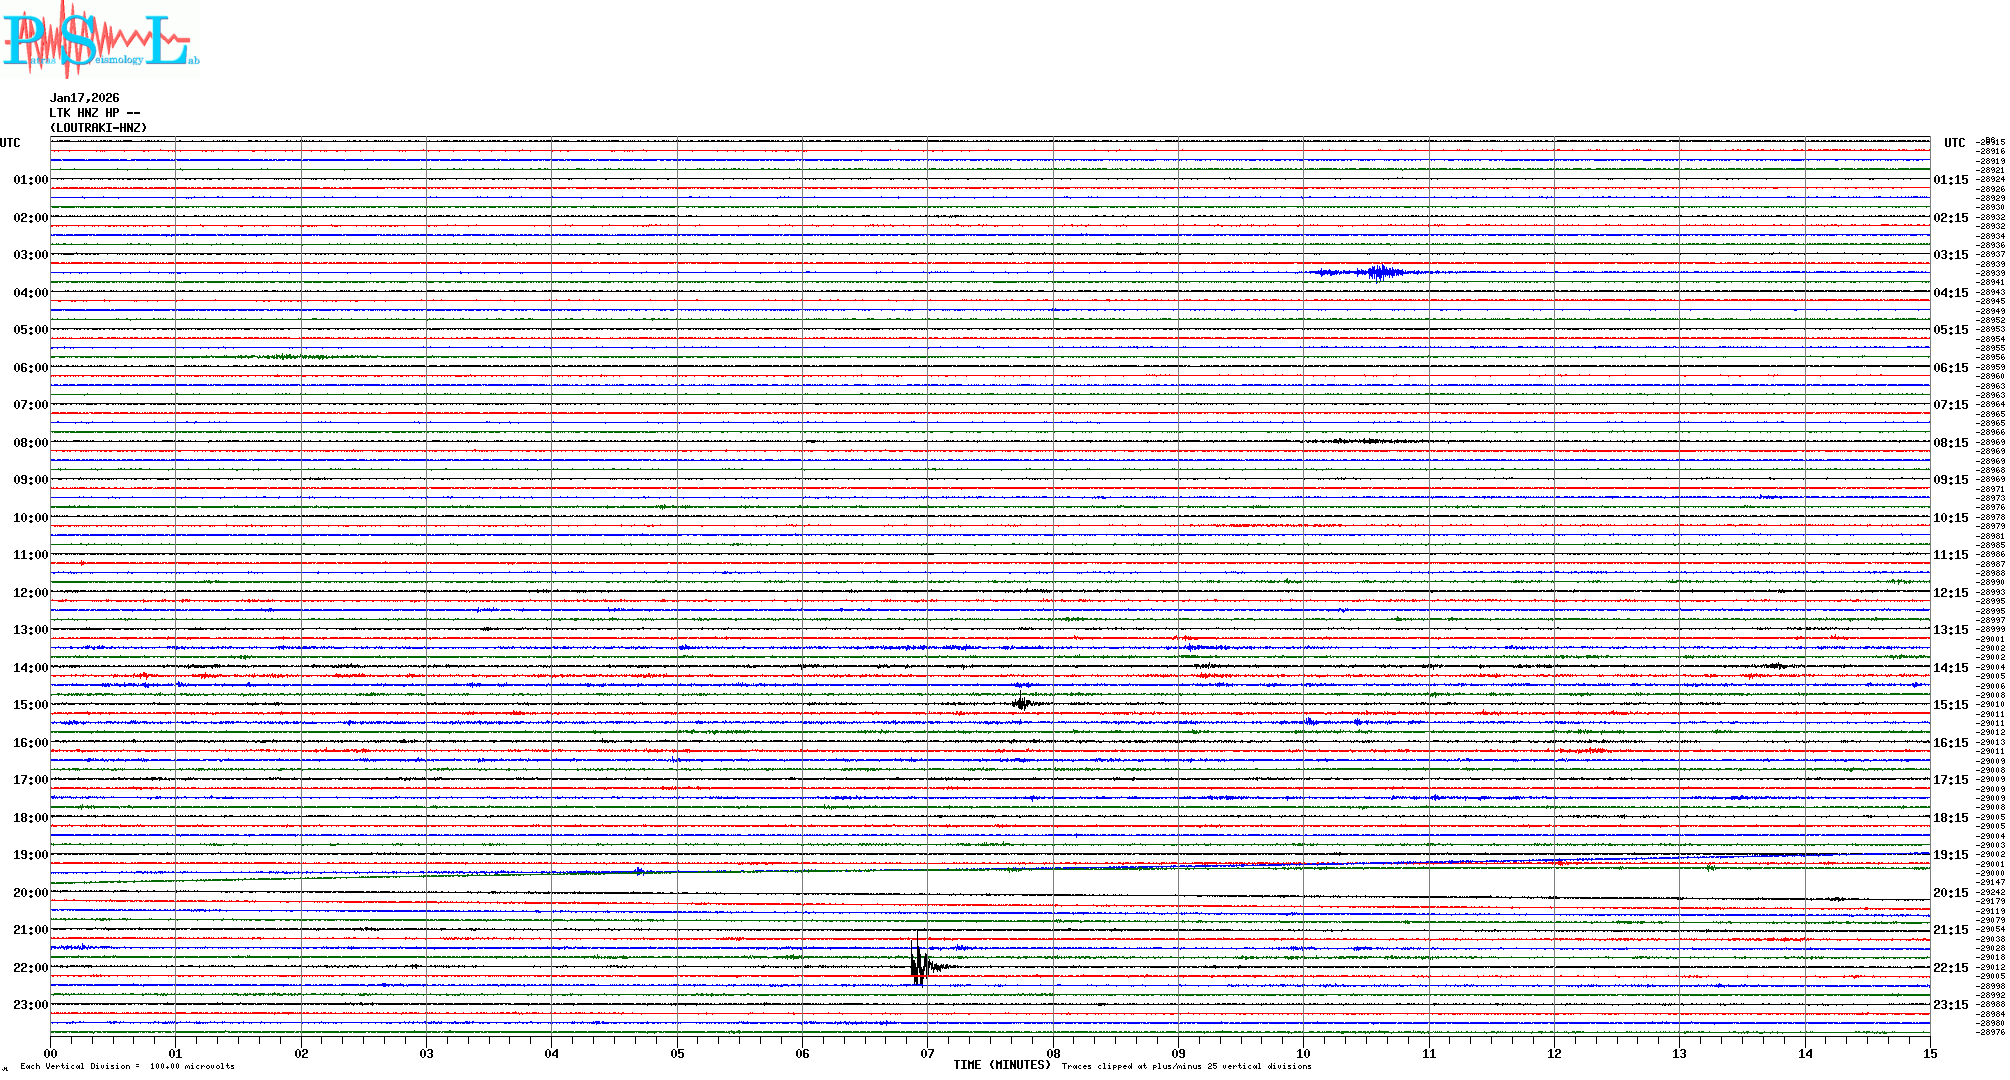Click the 08:15 label on right side
The height and width of the screenshot is (1080, 2010).
[1950, 443]
